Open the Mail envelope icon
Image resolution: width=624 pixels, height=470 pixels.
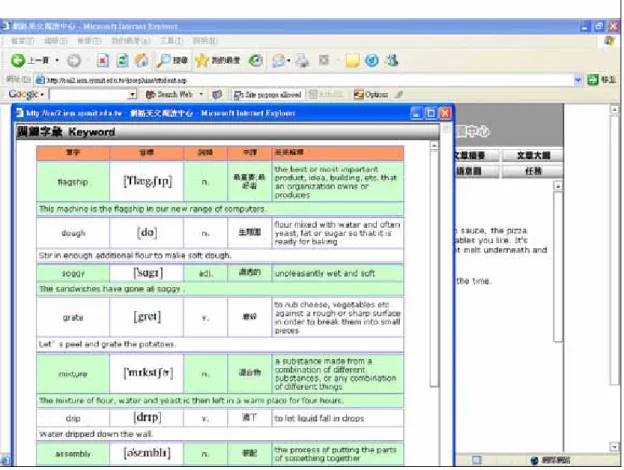tap(279, 60)
